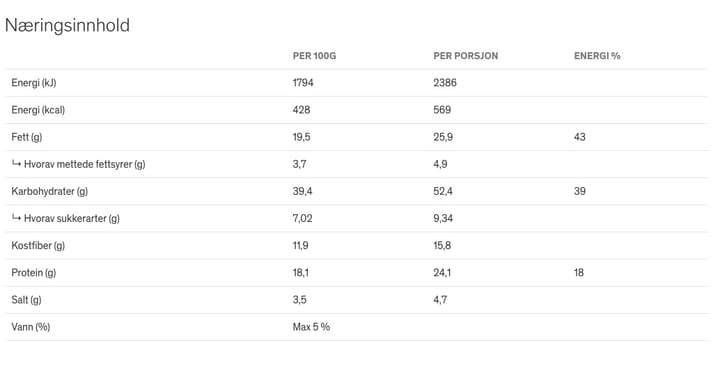Click the Karbohydrater (g) row label
This screenshot has width=720, height=368.
50,192
